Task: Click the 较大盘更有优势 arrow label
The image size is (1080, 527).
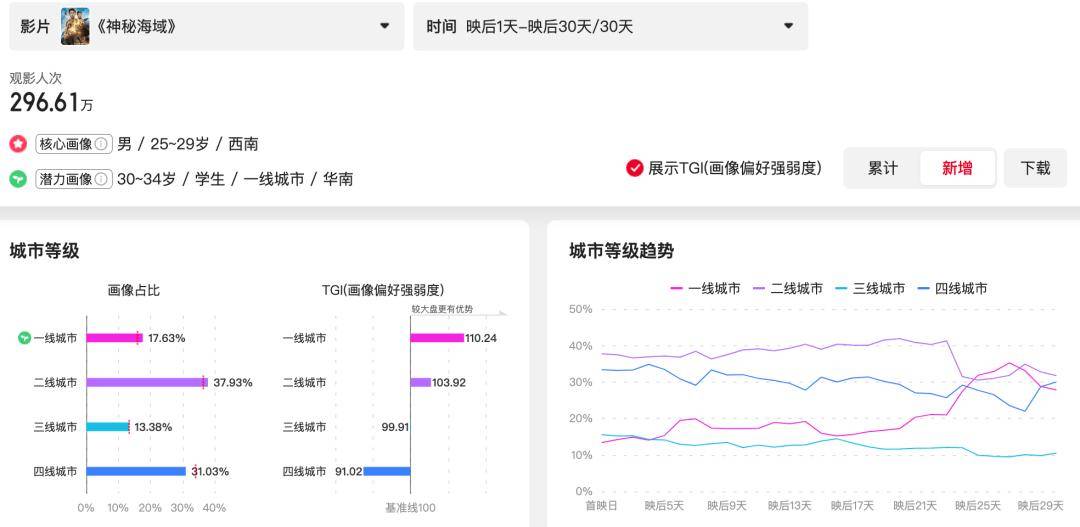Action: [x=442, y=309]
